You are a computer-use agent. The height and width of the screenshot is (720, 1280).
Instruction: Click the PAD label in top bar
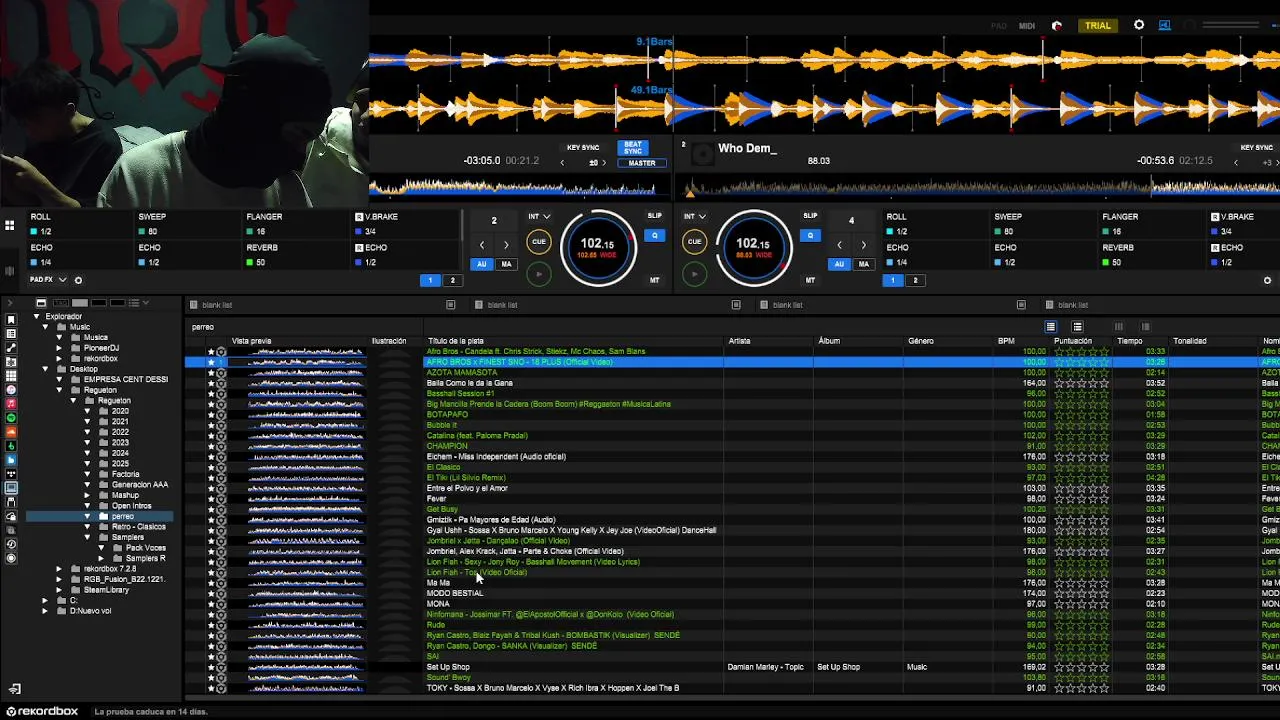click(999, 25)
